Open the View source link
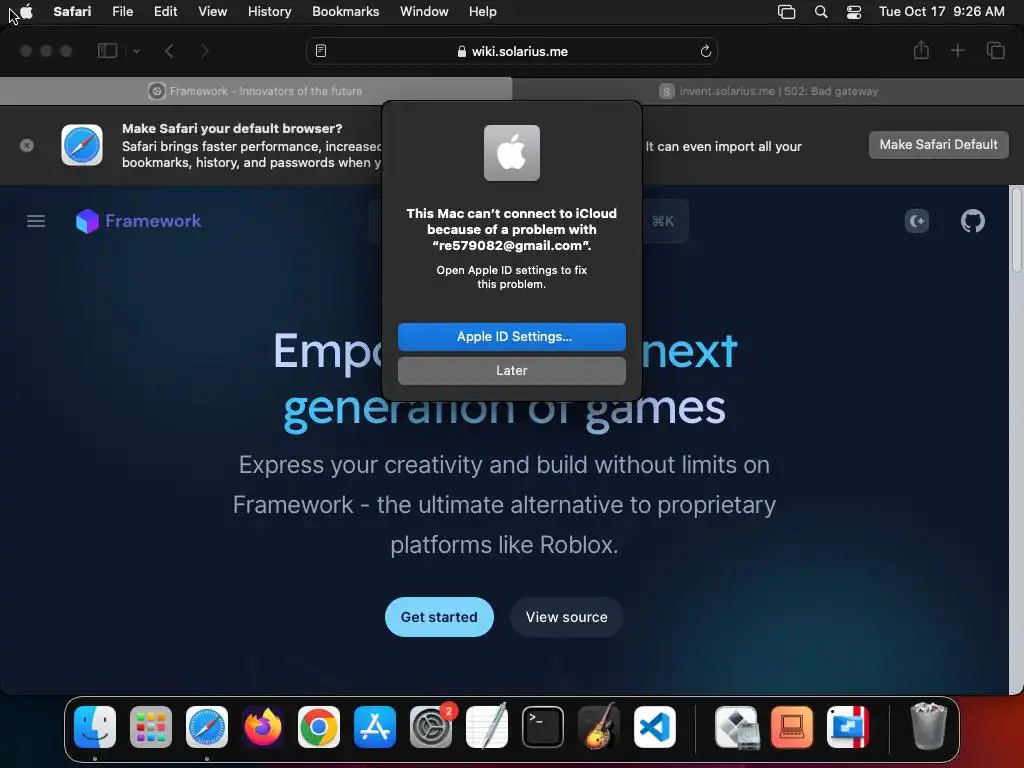The width and height of the screenshot is (1024, 768). click(x=566, y=616)
